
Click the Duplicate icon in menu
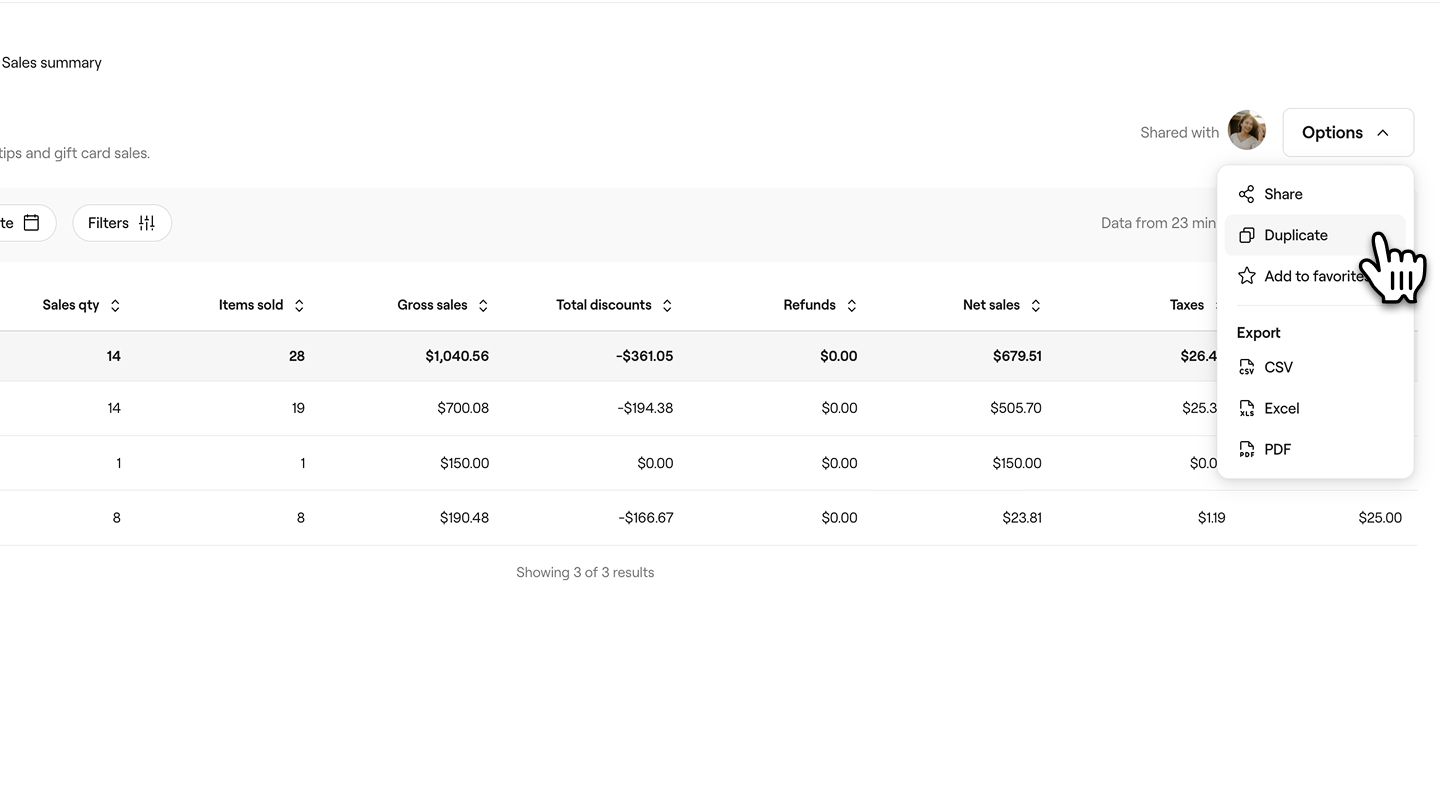pos(1246,235)
